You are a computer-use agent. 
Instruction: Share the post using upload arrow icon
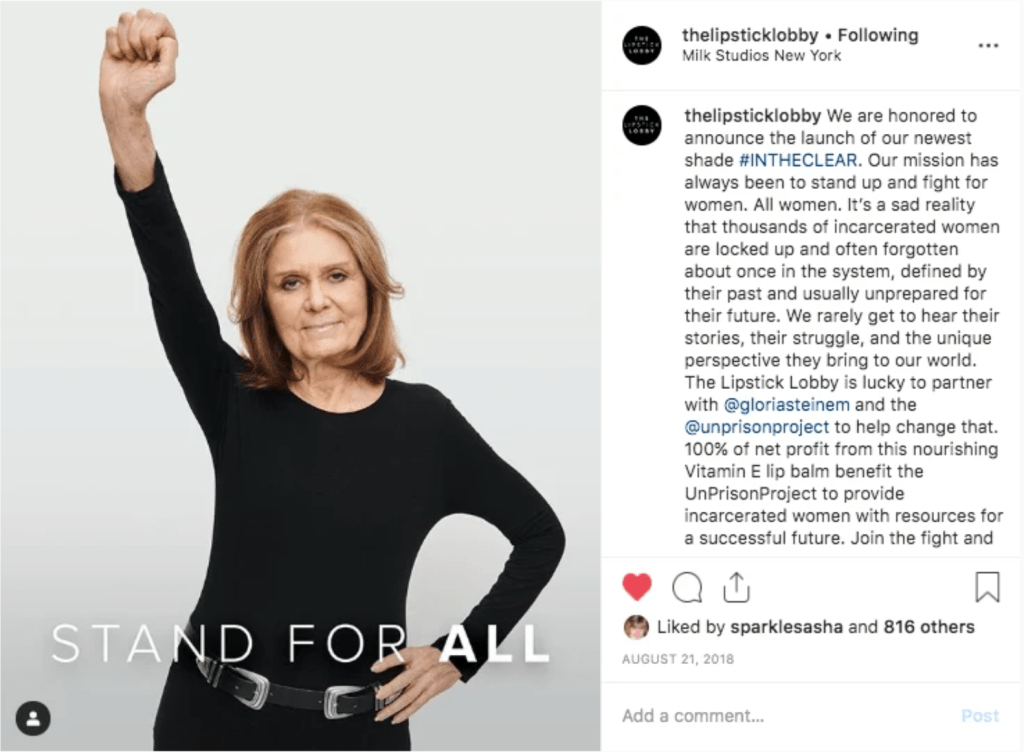[x=736, y=586]
